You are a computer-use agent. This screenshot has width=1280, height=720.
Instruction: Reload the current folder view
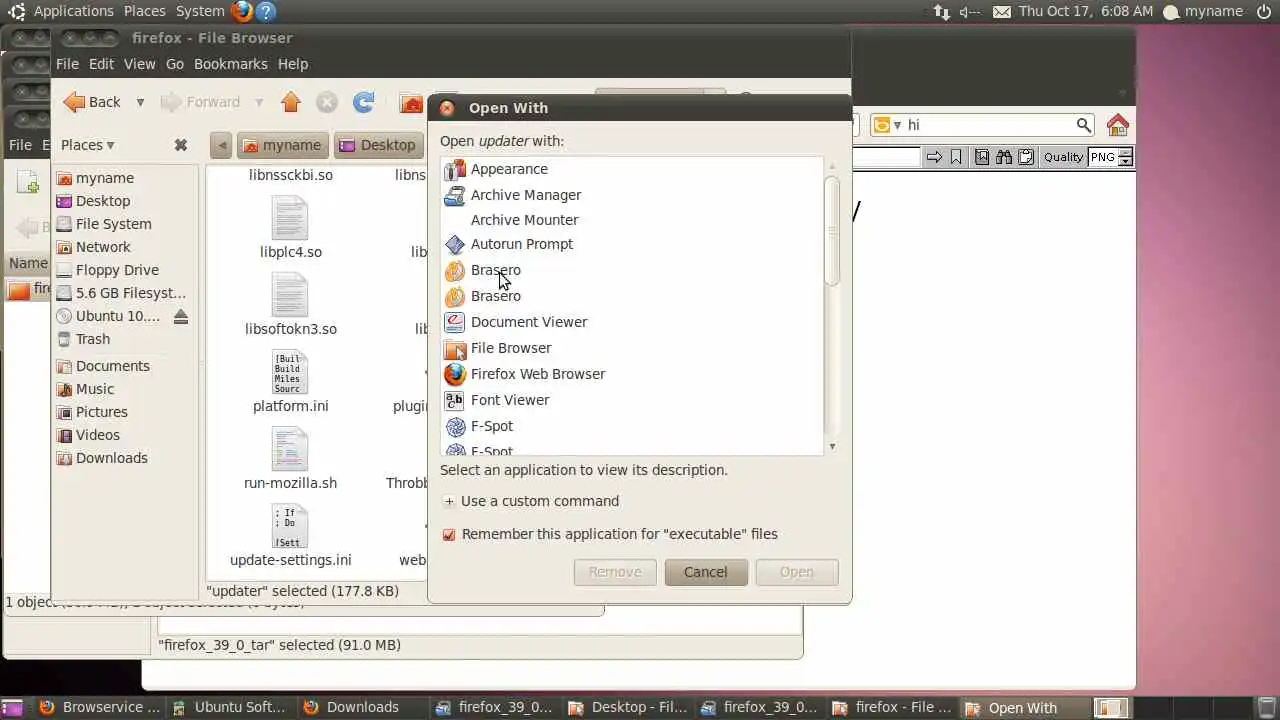pyautogui.click(x=364, y=102)
